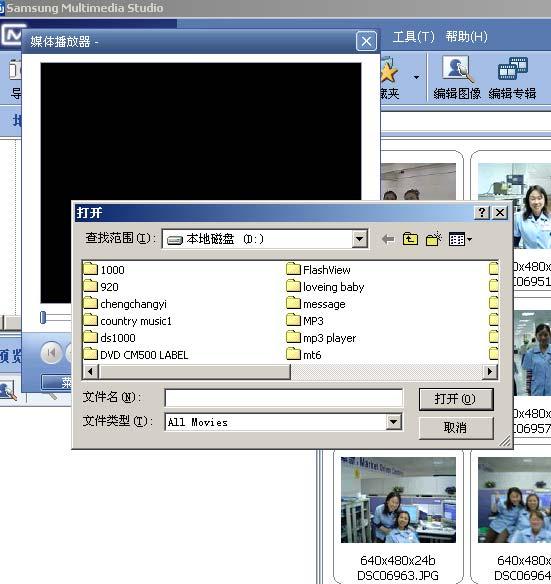Viewport: 551px width, 584px height.
Task: Click the file name (文件名) input field
Action: pos(284,398)
